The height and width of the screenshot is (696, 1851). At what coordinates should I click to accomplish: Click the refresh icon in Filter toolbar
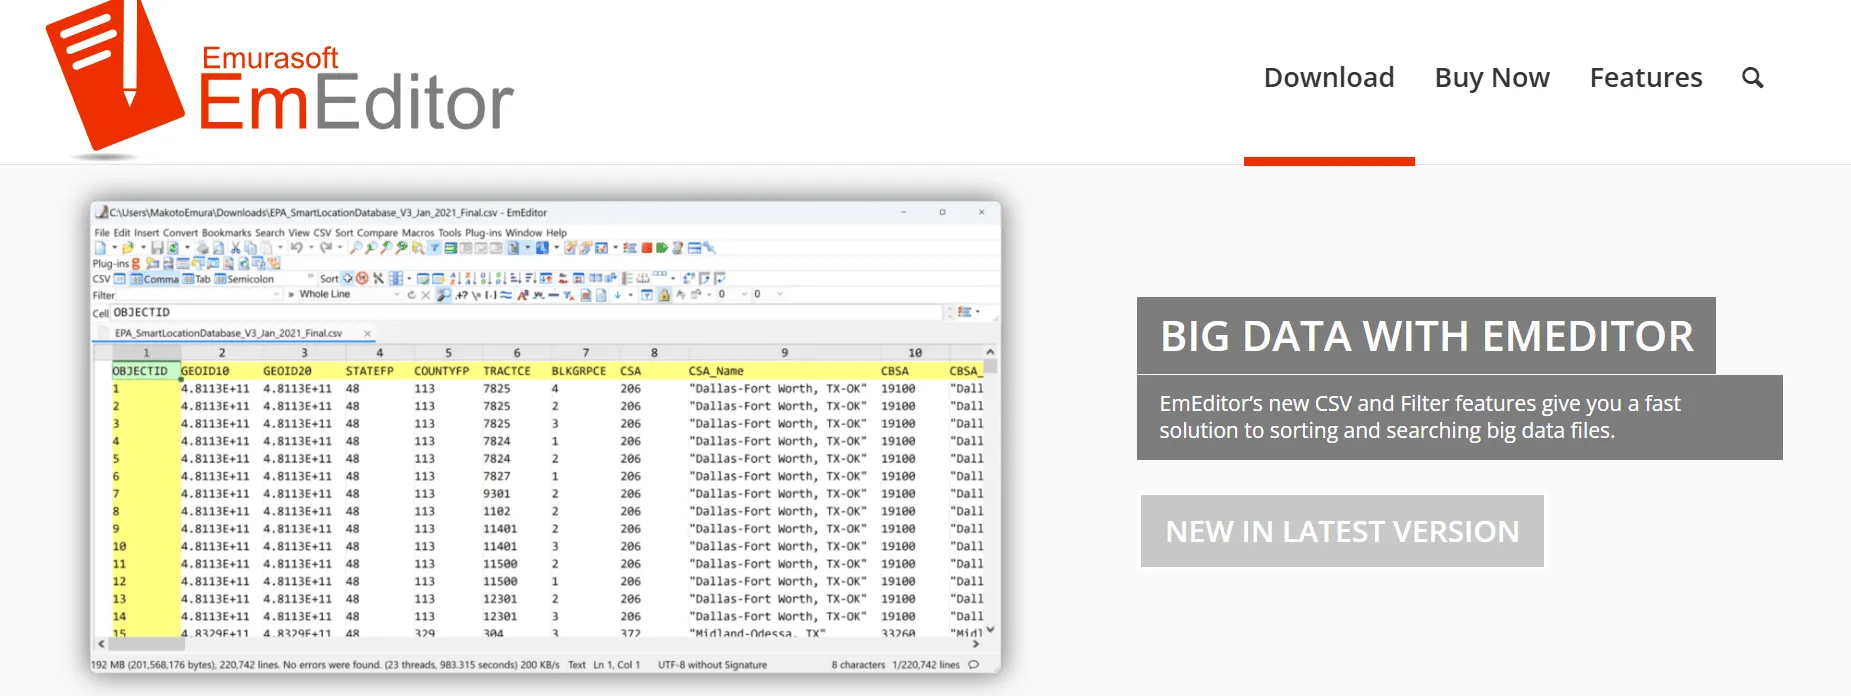411,295
